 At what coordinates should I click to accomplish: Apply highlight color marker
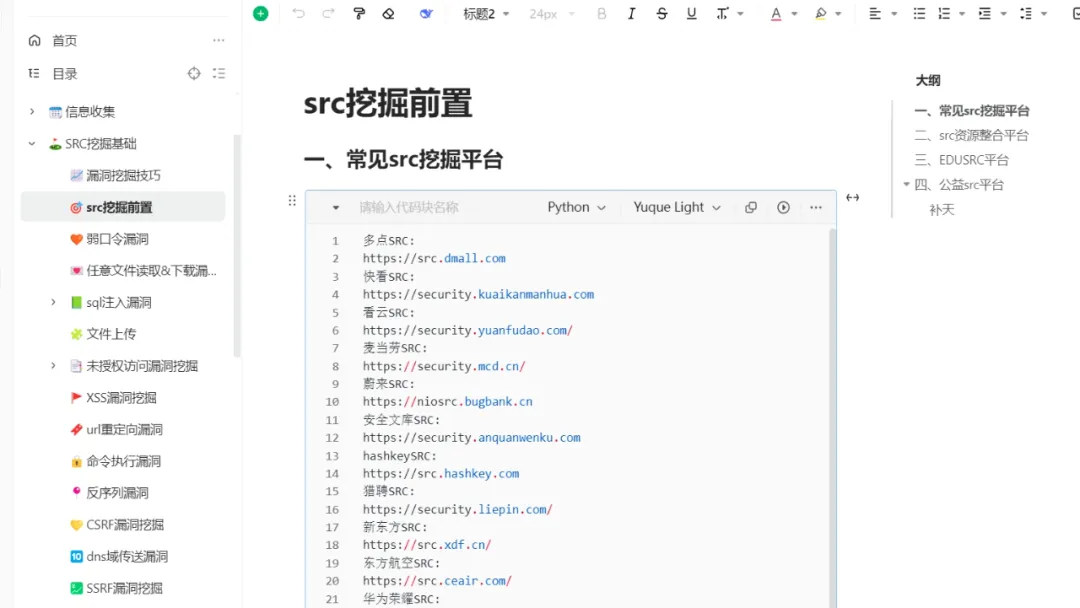coord(820,13)
